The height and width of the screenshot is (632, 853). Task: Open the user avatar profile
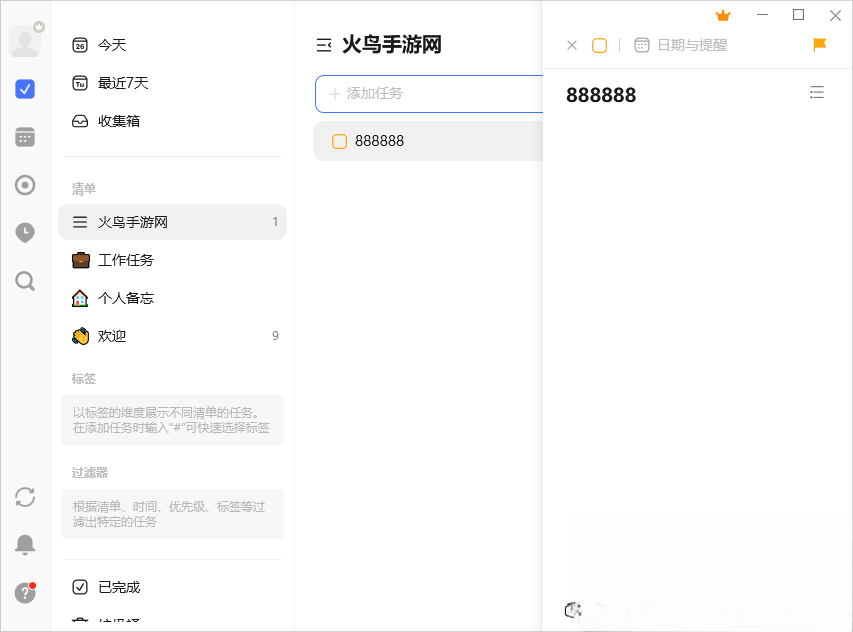pos(25,41)
